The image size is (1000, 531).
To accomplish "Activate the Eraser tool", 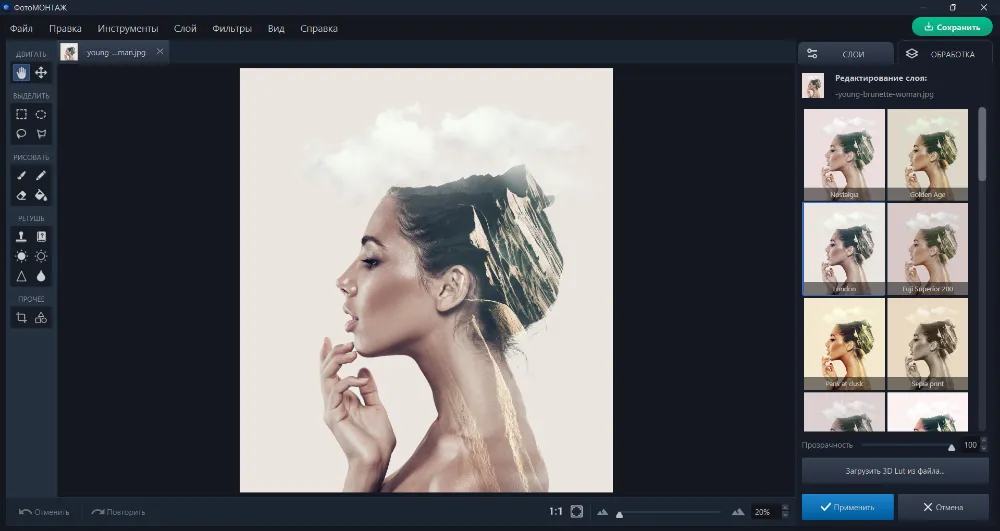I will (x=21, y=195).
